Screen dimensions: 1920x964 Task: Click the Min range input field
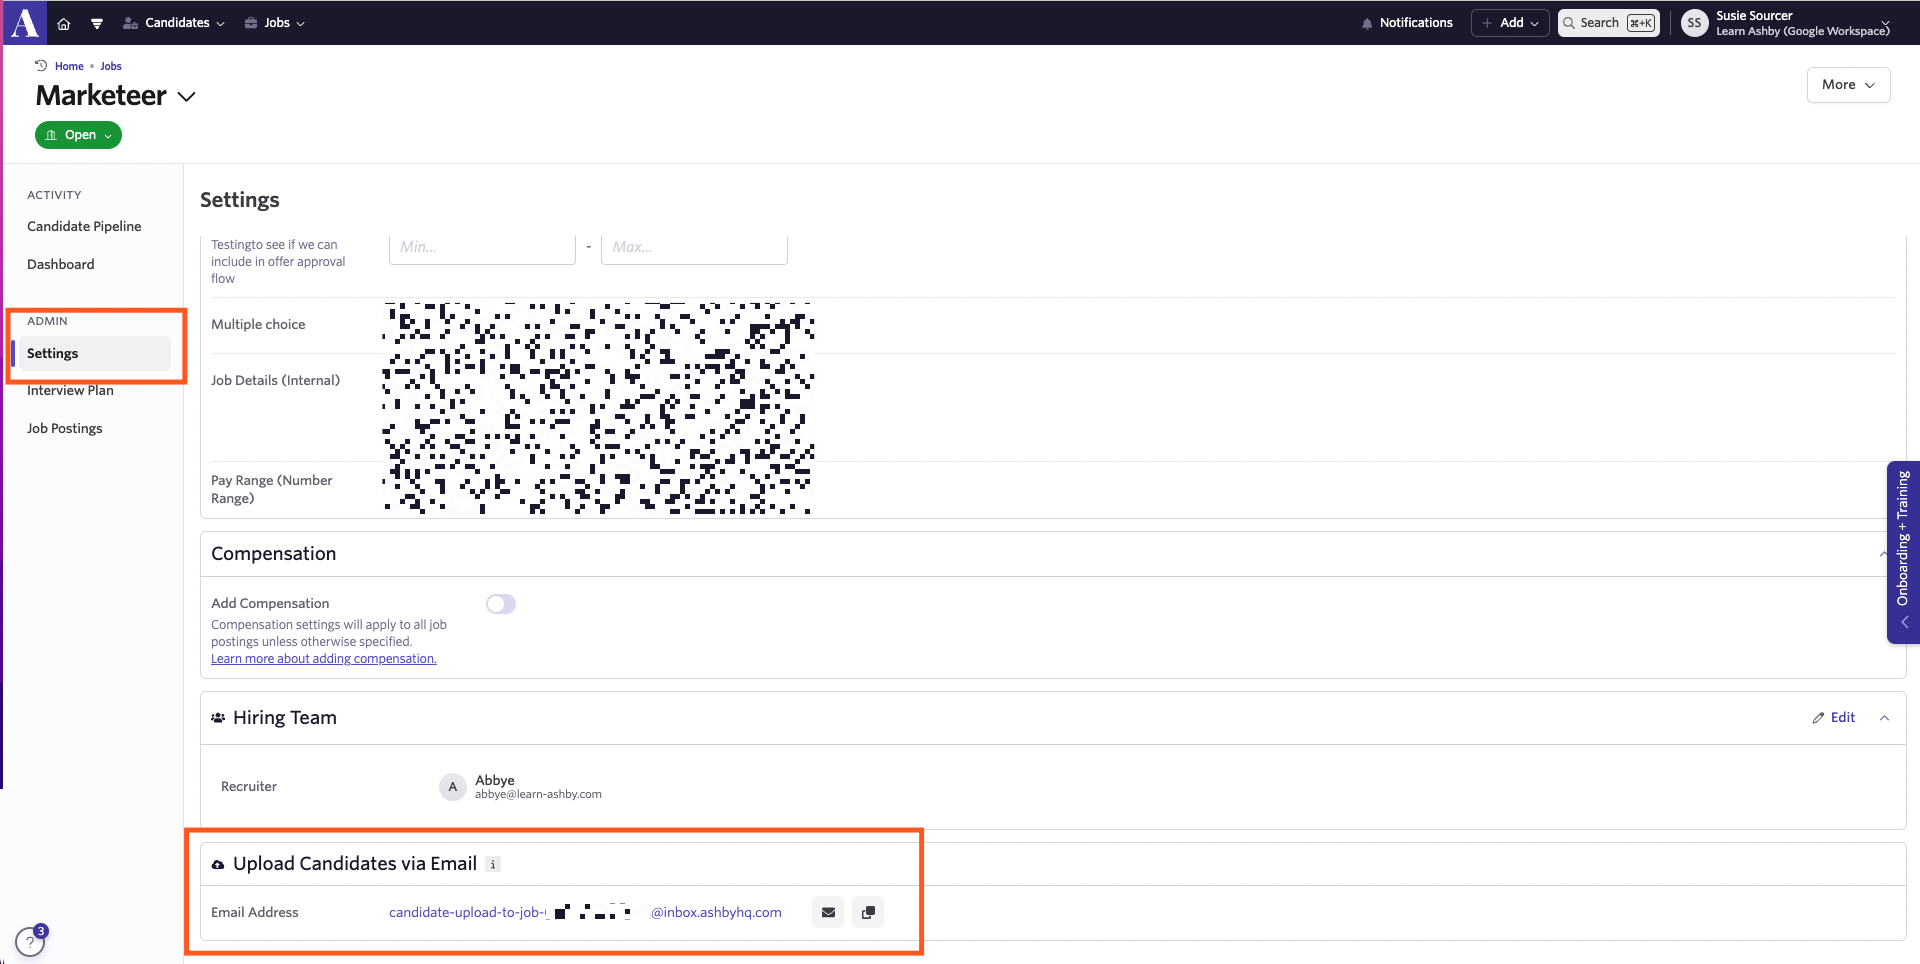coord(482,248)
